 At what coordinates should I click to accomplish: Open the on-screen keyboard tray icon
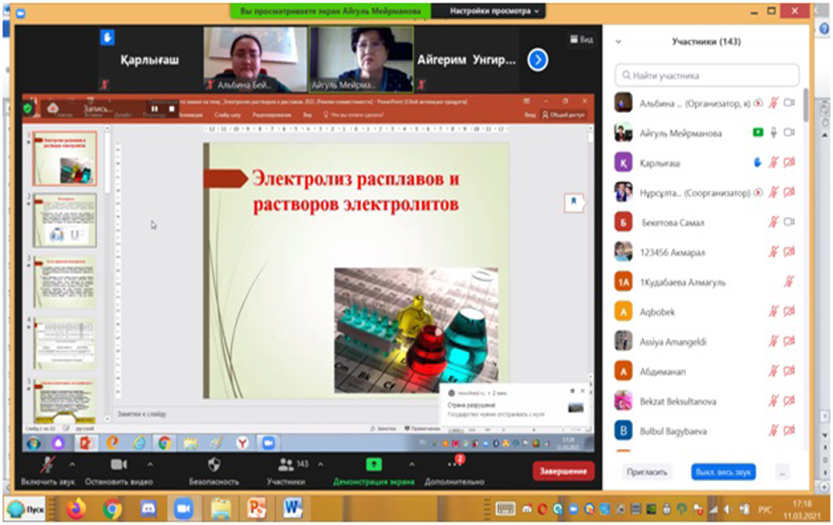[x=505, y=509]
